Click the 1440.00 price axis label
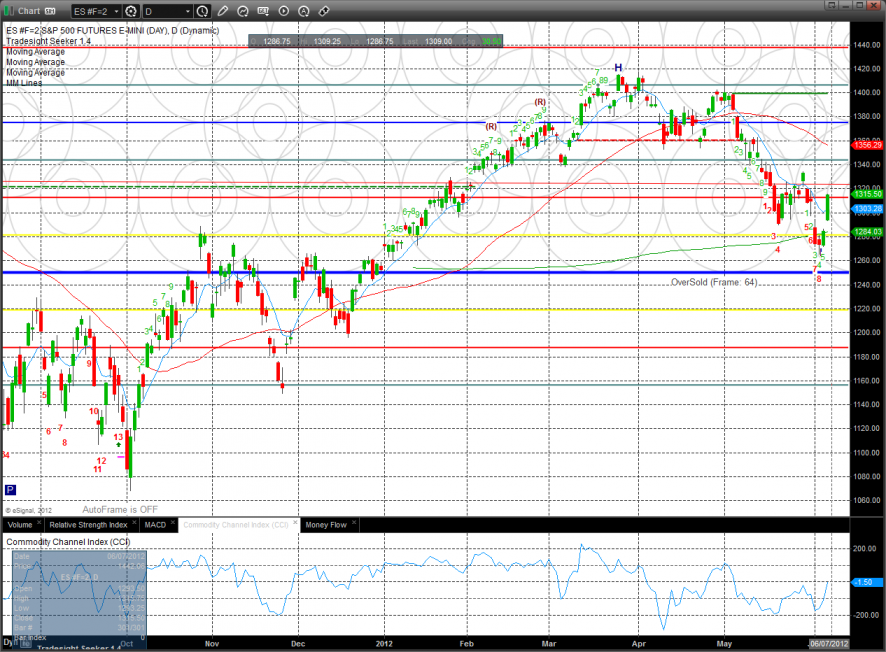Viewport: 886px width, 652px height. point(866,45)
